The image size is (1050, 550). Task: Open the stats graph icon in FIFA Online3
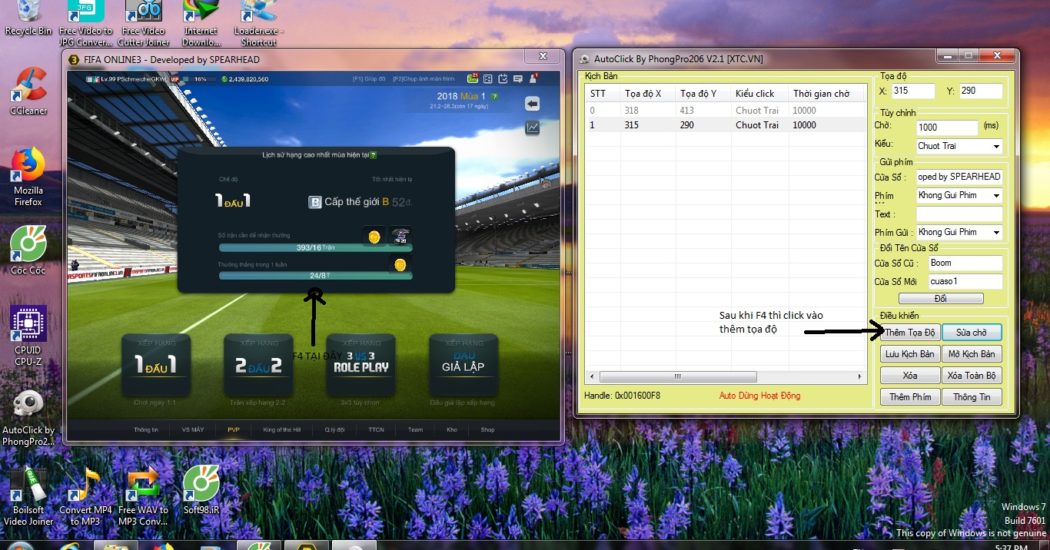point(532,127)
